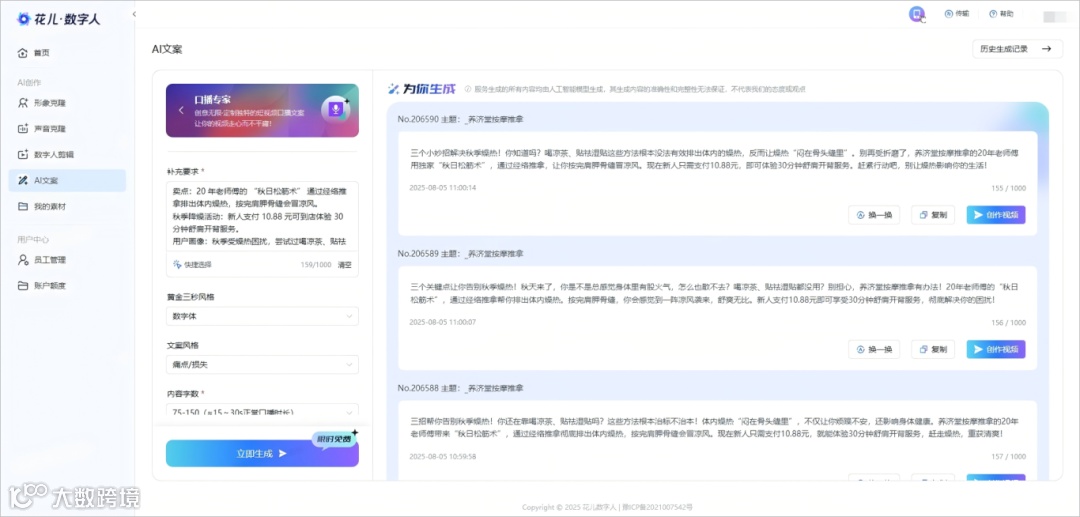Screen dimensions: 1080x517
Task: Open 员工管理 staff management
Action: [x=68, y=260]
